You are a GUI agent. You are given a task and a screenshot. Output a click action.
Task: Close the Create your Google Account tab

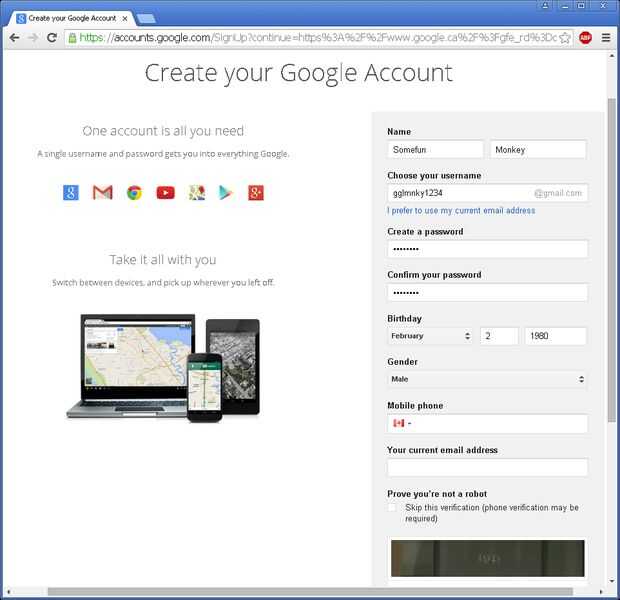[125, 18]
